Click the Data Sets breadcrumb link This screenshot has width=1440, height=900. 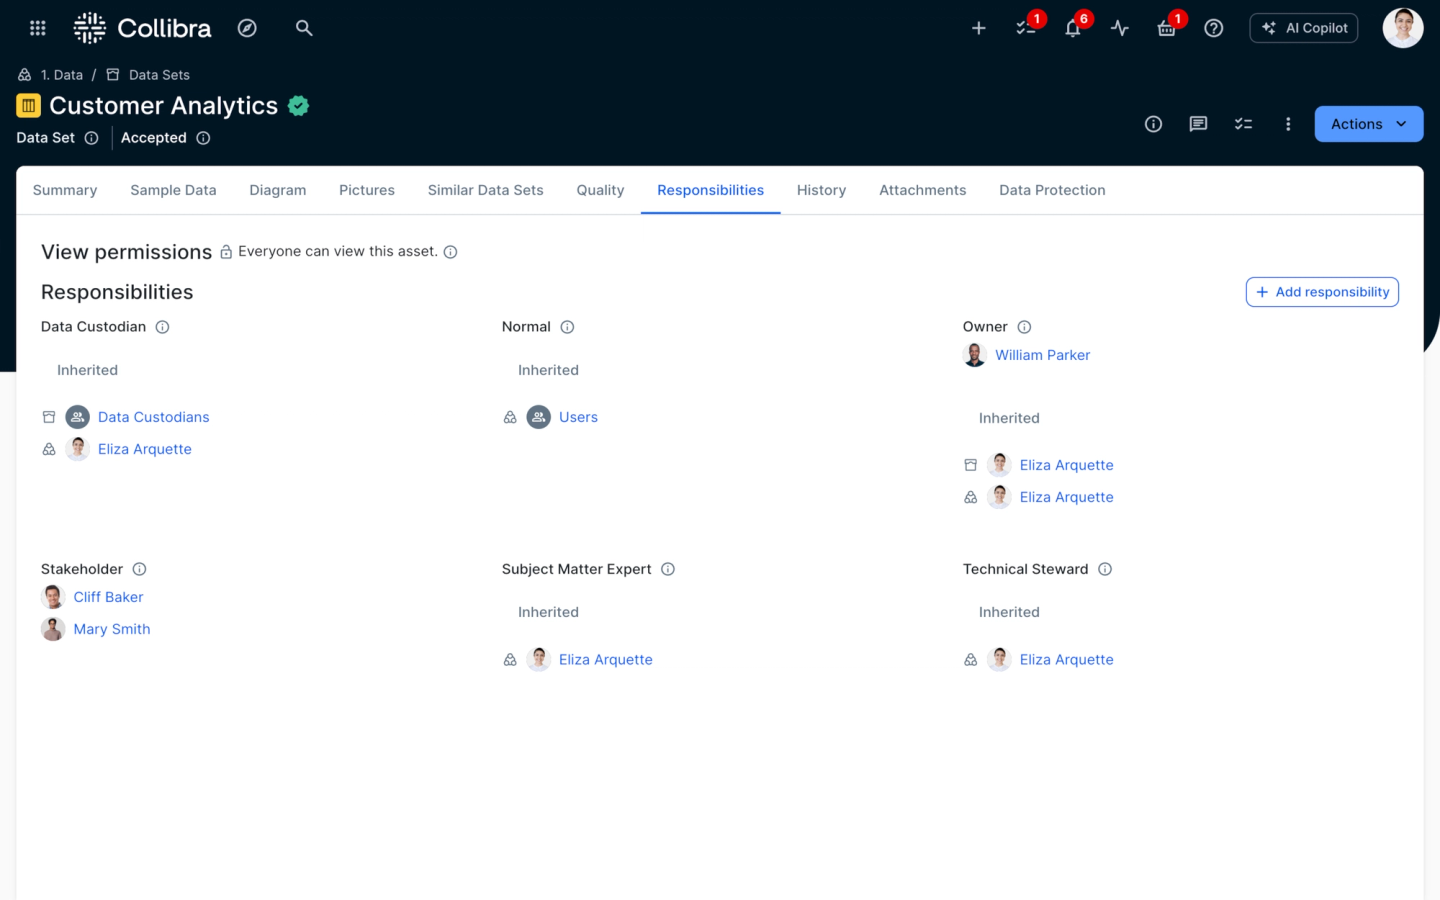(x=159, y=75)
